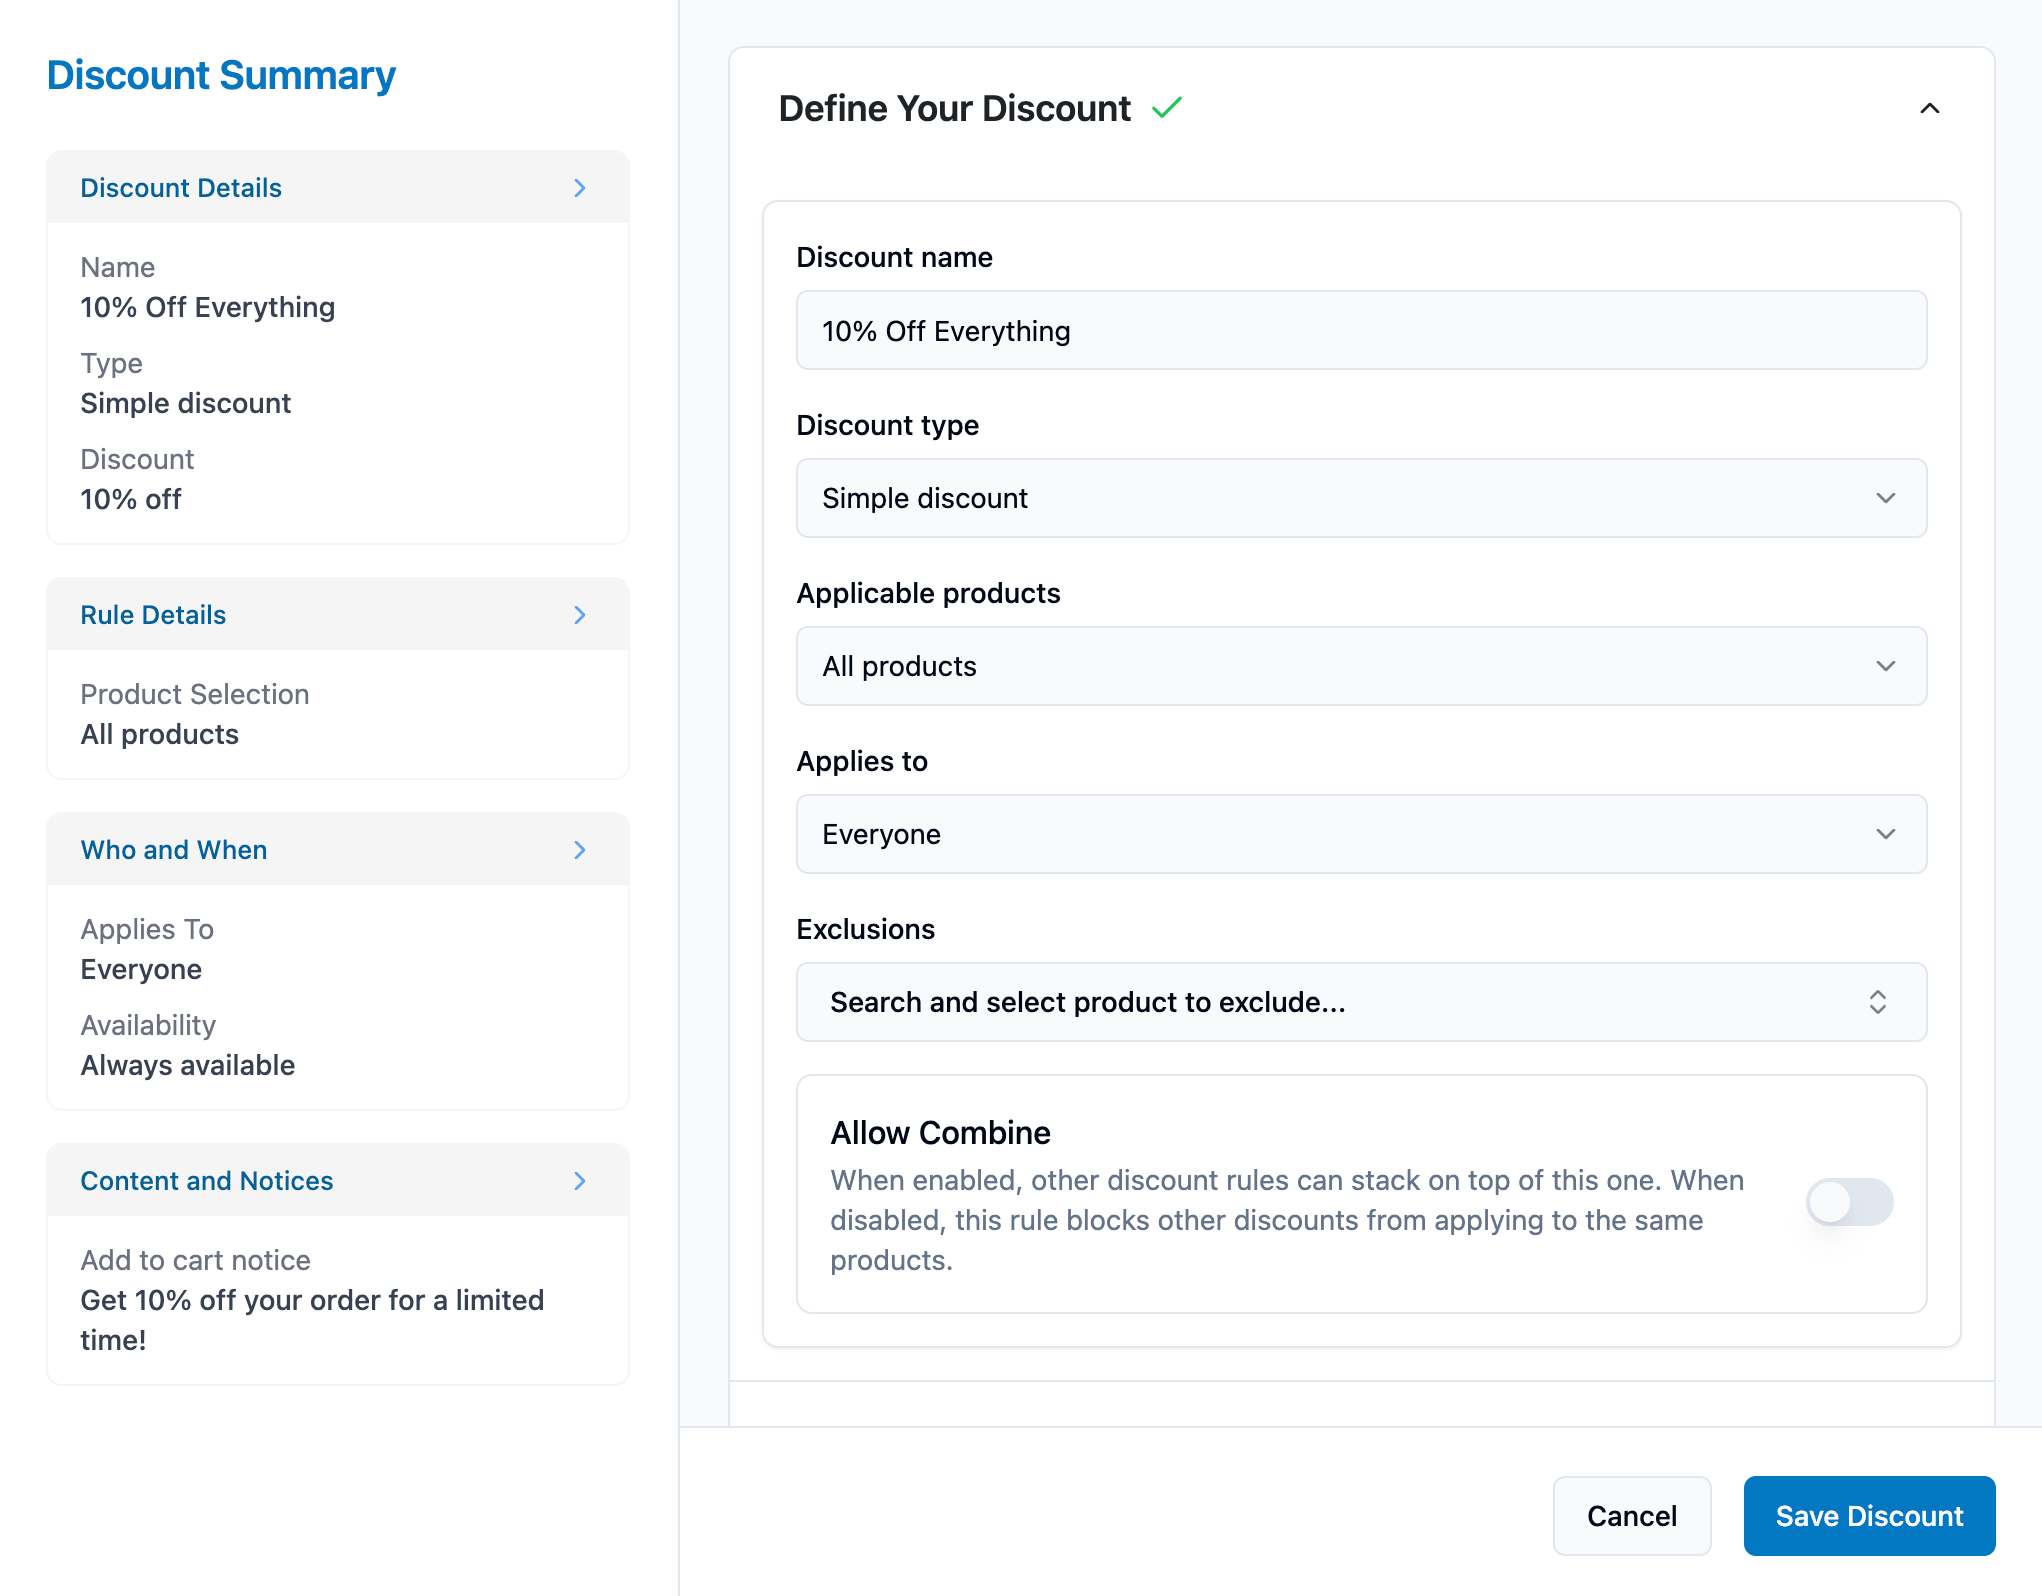Click the chevron in Discount type field
The image size is (2042, 1596).
(1885, 498)
